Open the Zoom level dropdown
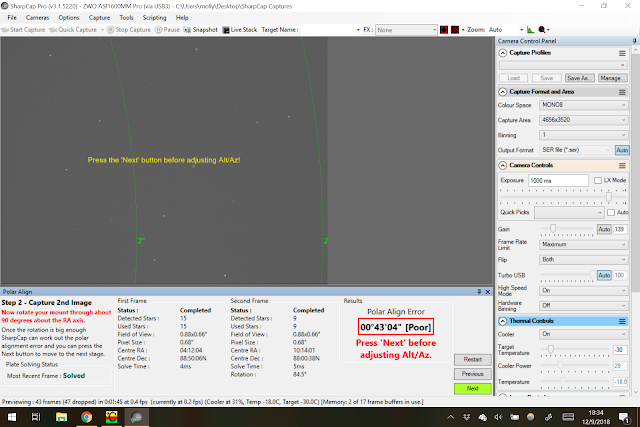The height and width of the screenshot is (427, 640). click(x=506, y=30)
